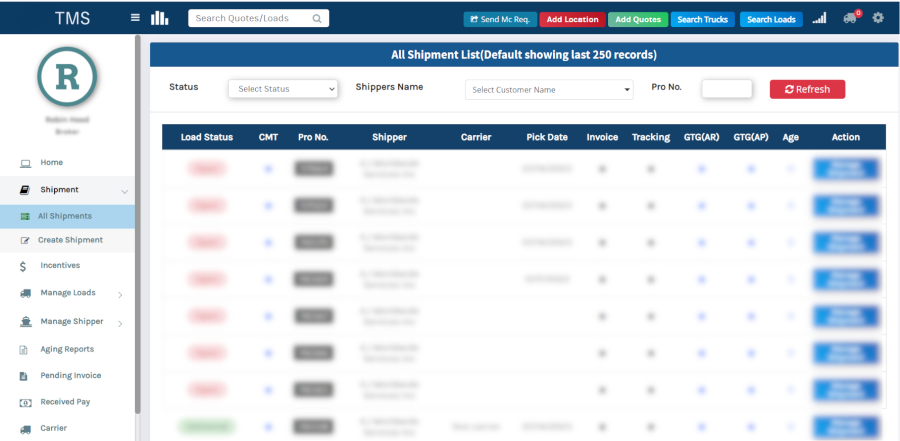Open truck notifications icon with badge
This screenshot has height=441, width=900.
point(850,18)
